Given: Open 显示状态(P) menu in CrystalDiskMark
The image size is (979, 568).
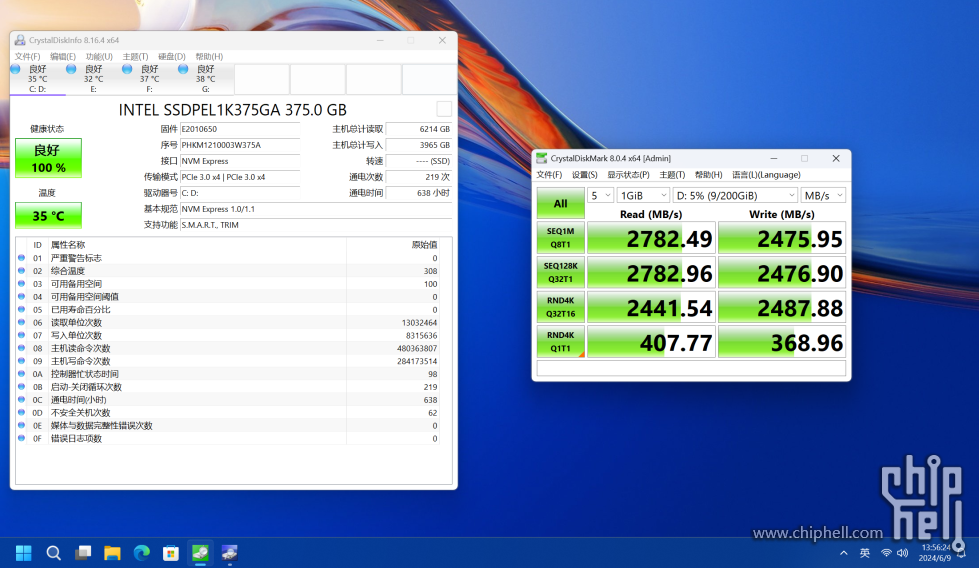Looking at the screenshot, I should pyautogui.click(x=628, y=175).
